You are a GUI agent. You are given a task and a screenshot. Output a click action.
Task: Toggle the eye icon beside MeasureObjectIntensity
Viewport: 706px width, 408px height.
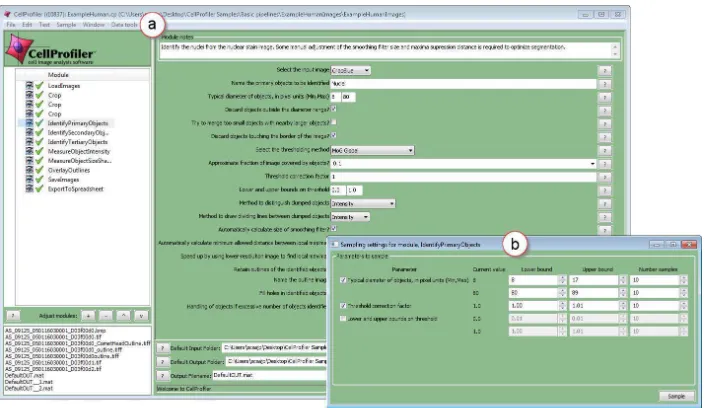point(29,151)
